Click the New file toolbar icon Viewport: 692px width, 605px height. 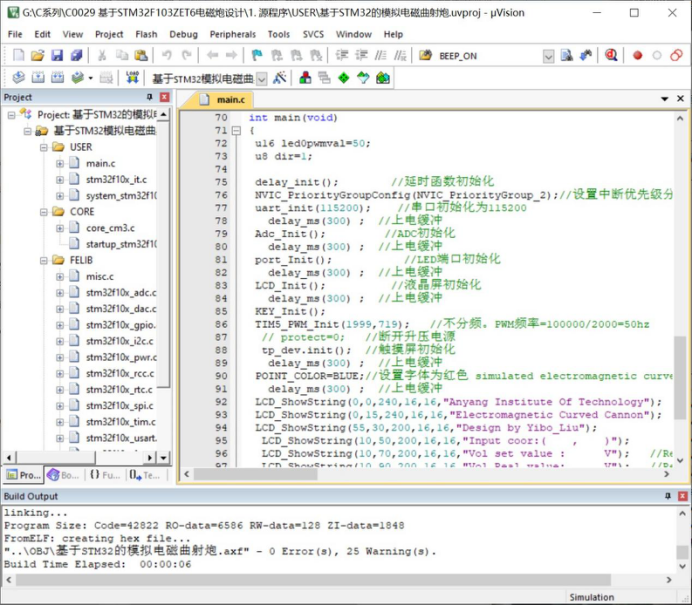pos(19,55)
